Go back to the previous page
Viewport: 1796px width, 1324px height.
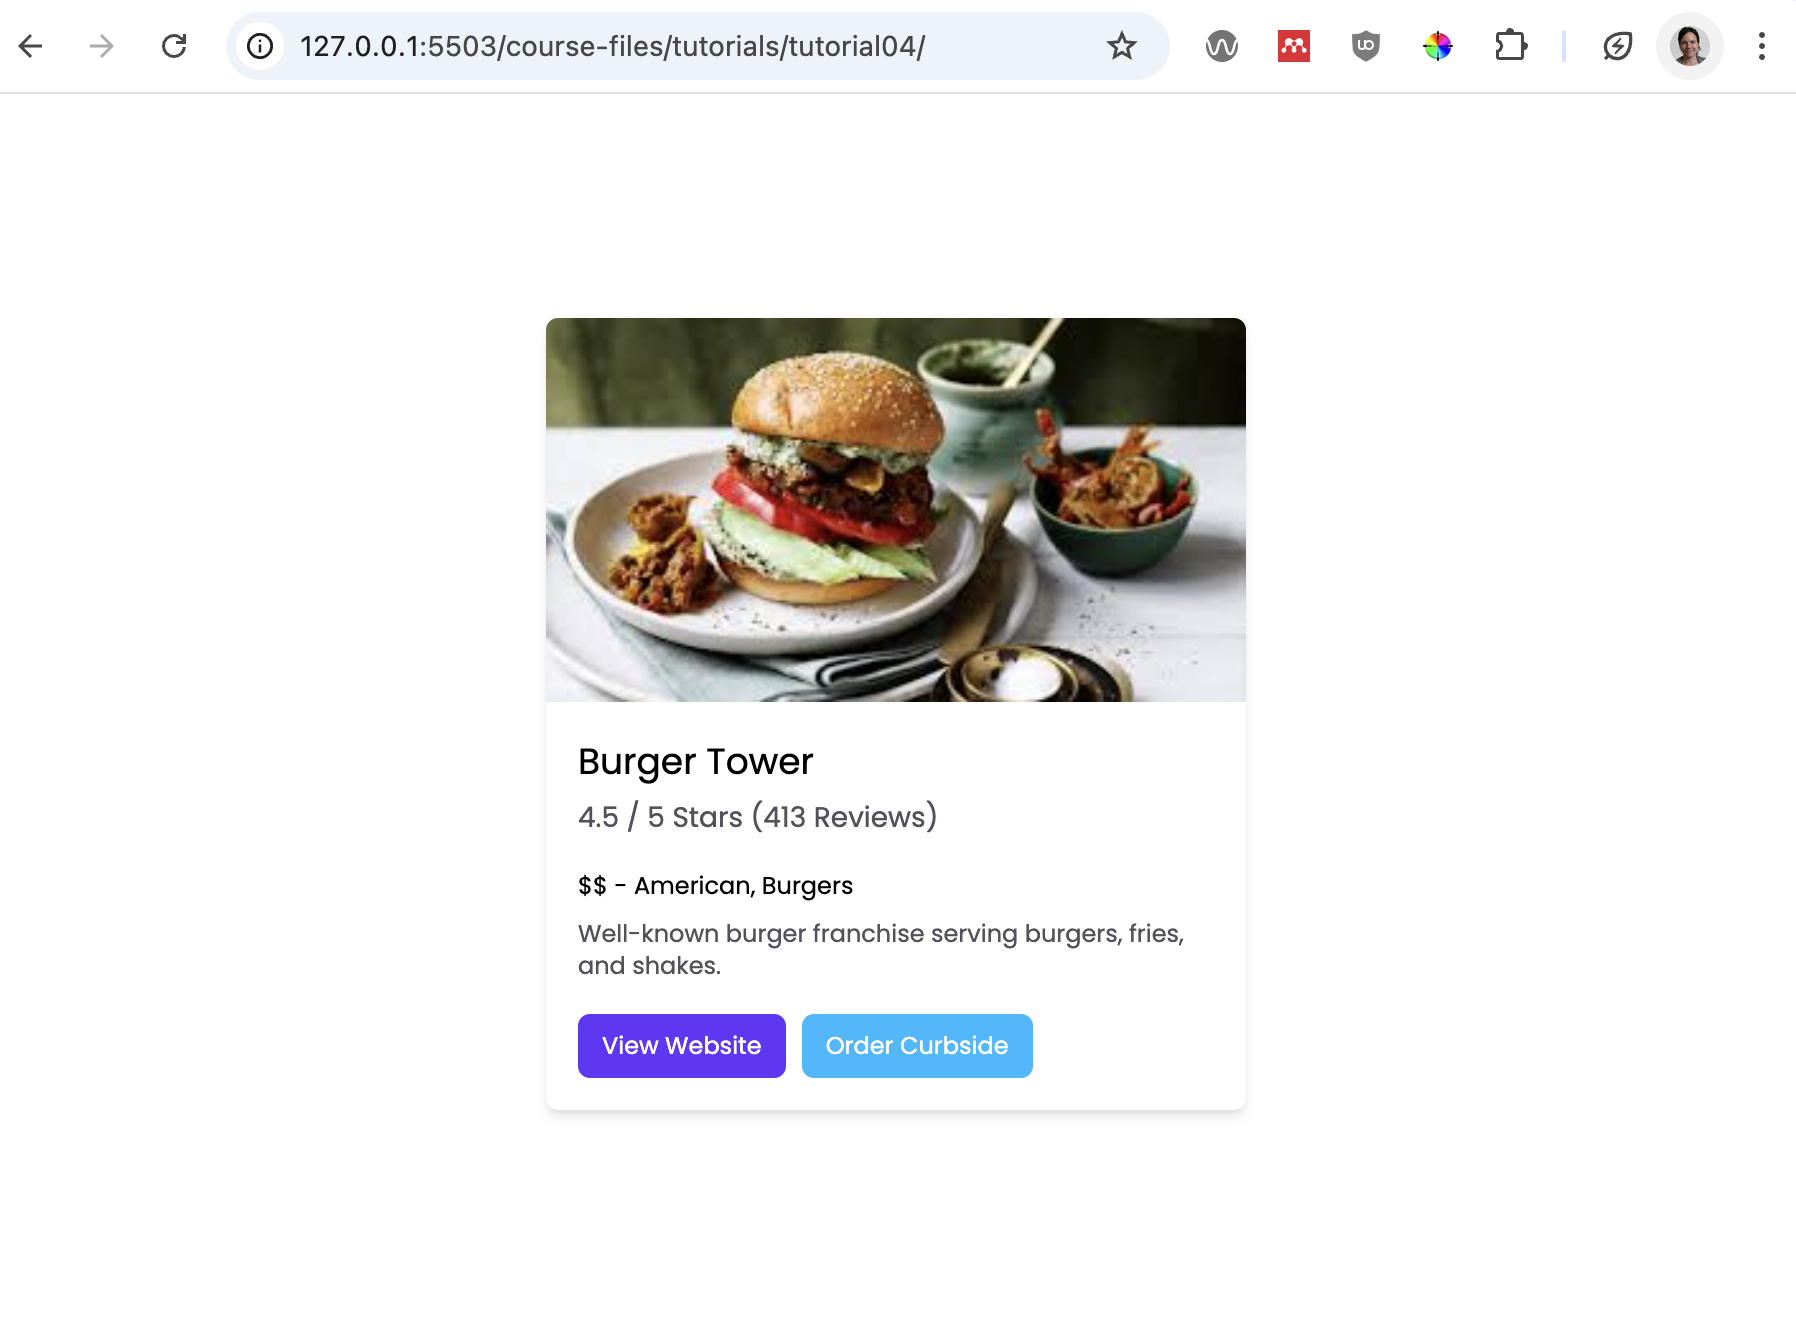pyautogui.click(x=31, y=46)
